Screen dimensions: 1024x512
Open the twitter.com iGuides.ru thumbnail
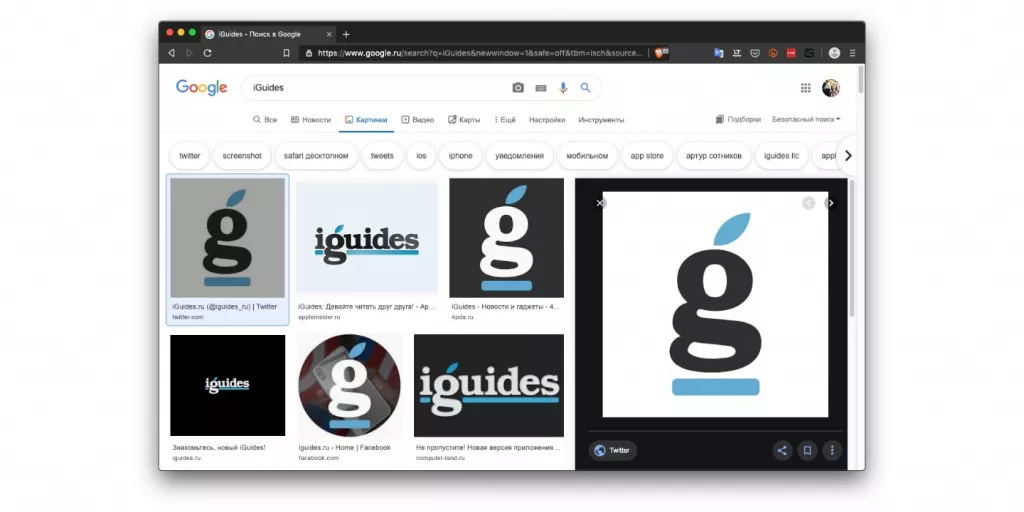(228, 238)
